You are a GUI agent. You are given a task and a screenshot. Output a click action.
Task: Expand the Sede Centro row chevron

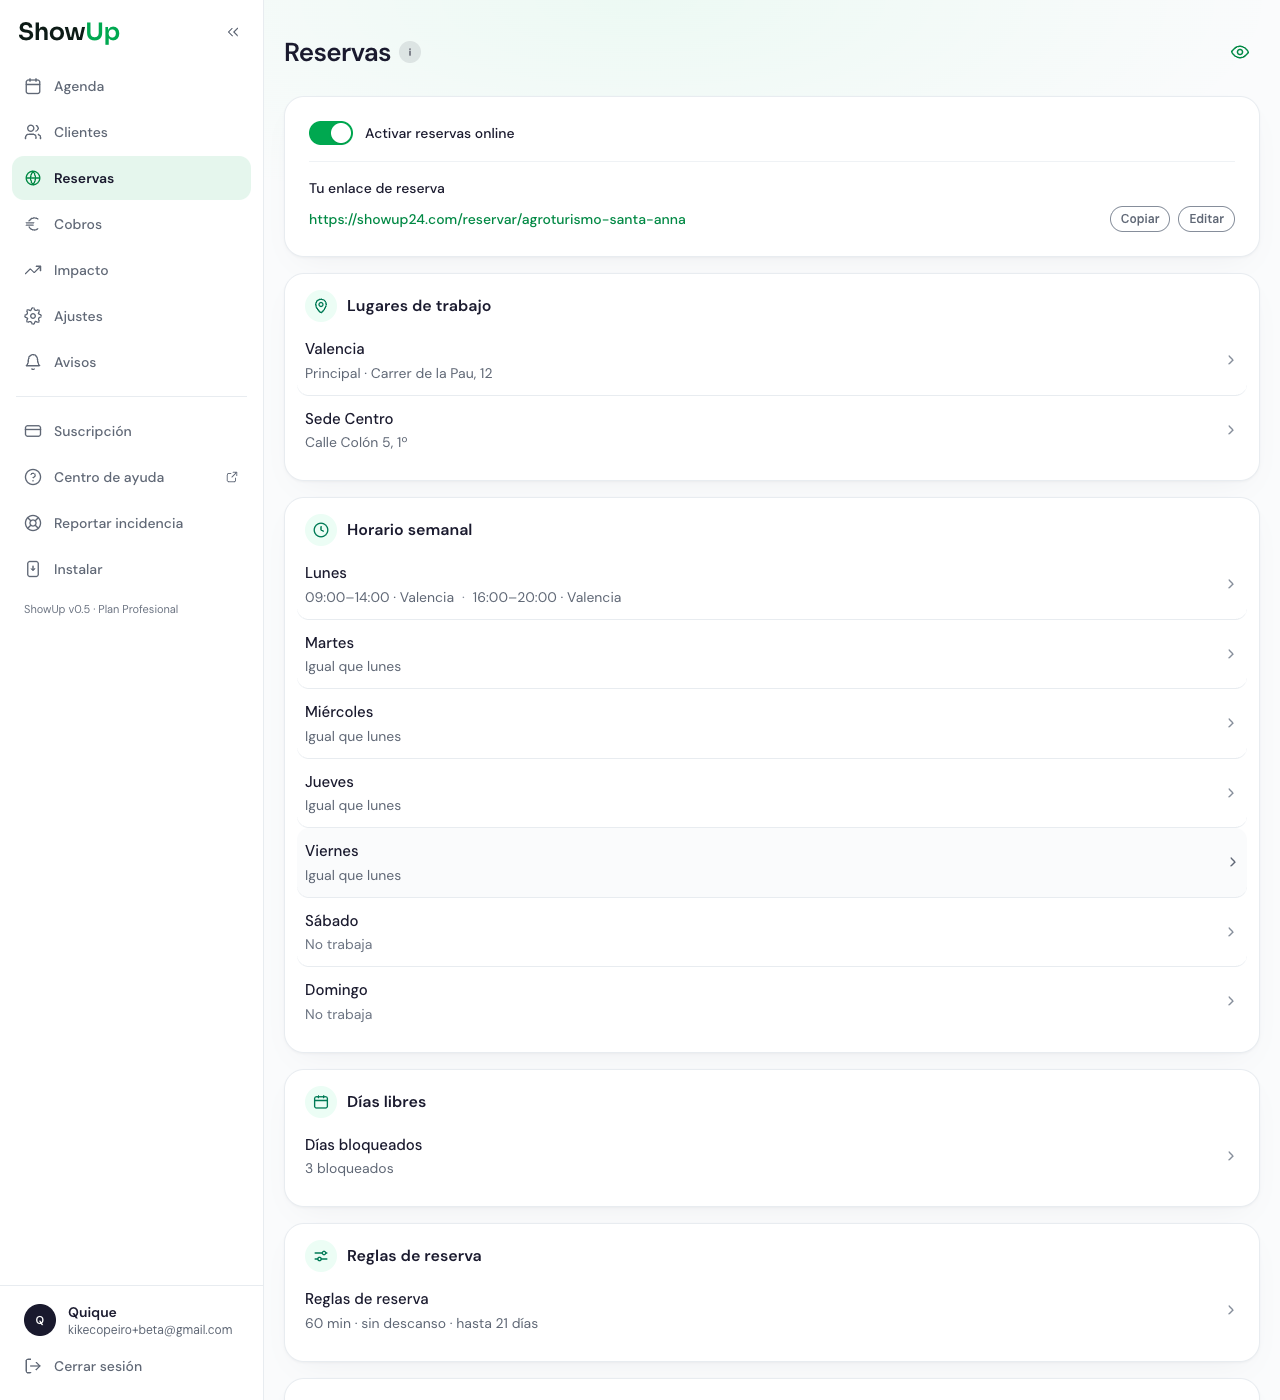[x=1231, y=430]
